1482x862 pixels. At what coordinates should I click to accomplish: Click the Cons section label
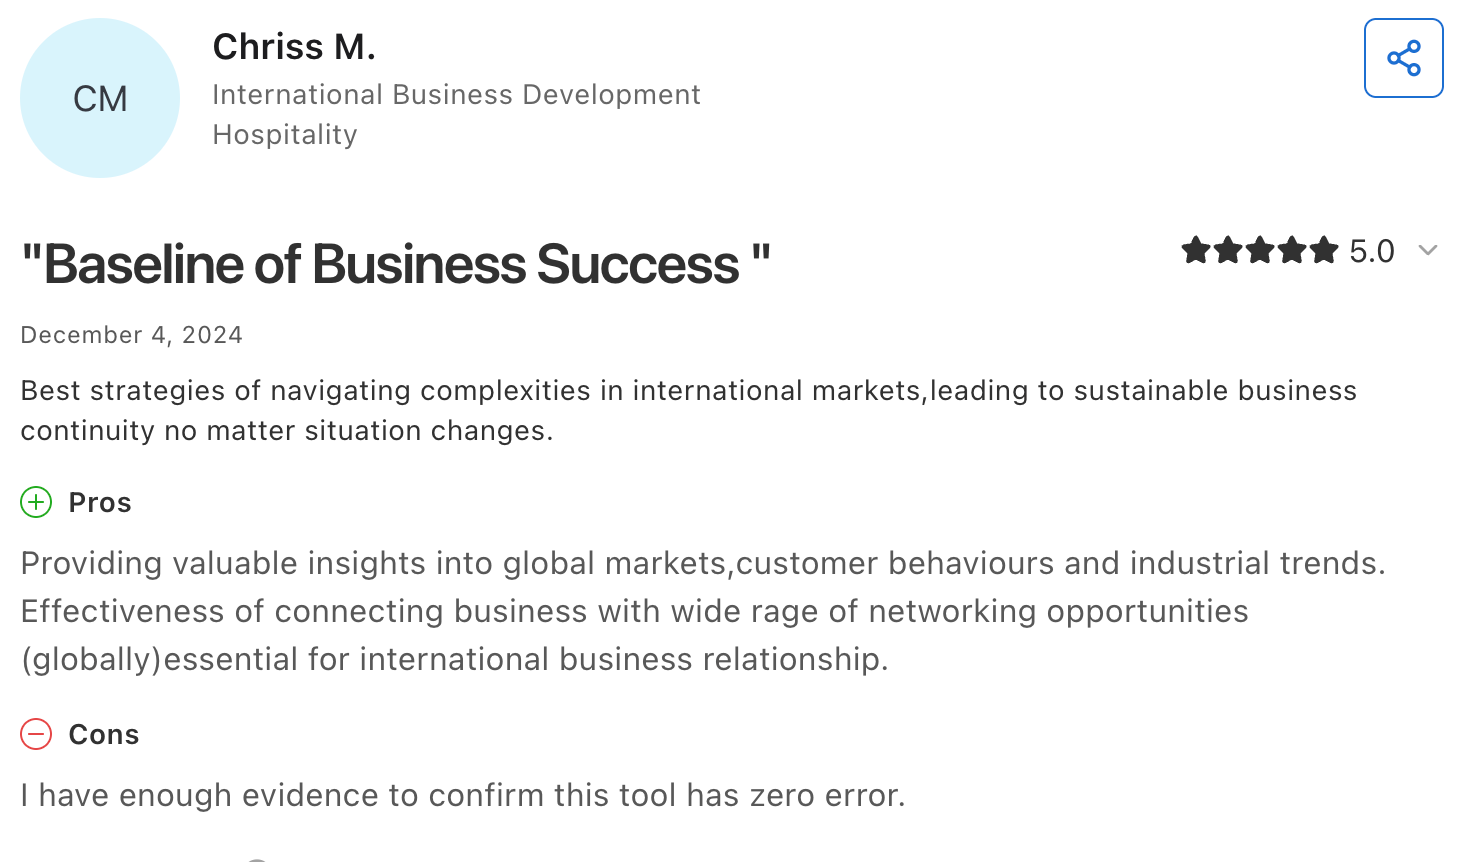click(x=104, y=734)
